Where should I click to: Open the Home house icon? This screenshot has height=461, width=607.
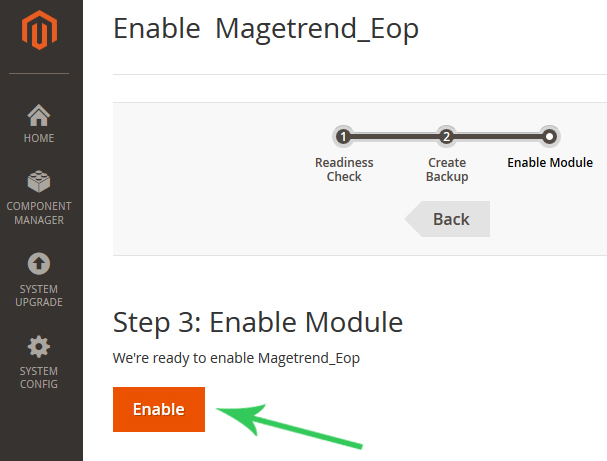tap(39, 115)
